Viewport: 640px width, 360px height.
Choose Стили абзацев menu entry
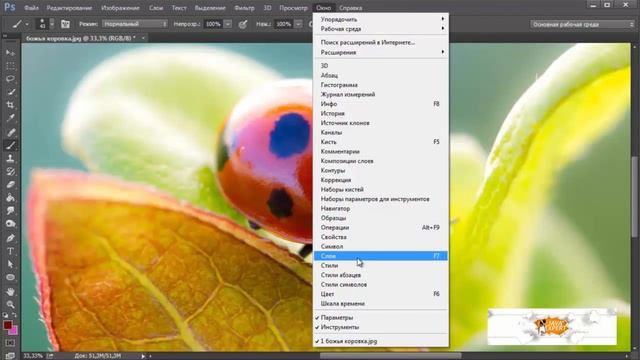(380, 275)
